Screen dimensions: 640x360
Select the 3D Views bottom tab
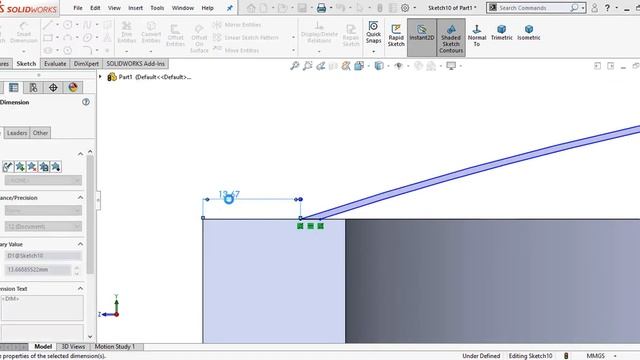click(x=73, y=347)
